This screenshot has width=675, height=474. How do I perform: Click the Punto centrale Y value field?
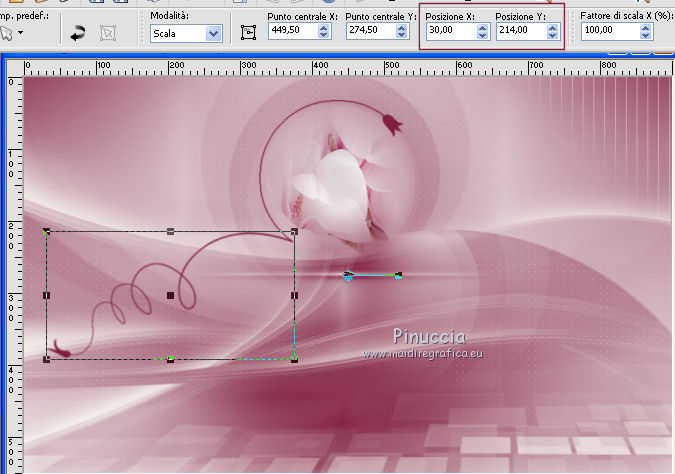pyautogui.click(x=371, y=30)
